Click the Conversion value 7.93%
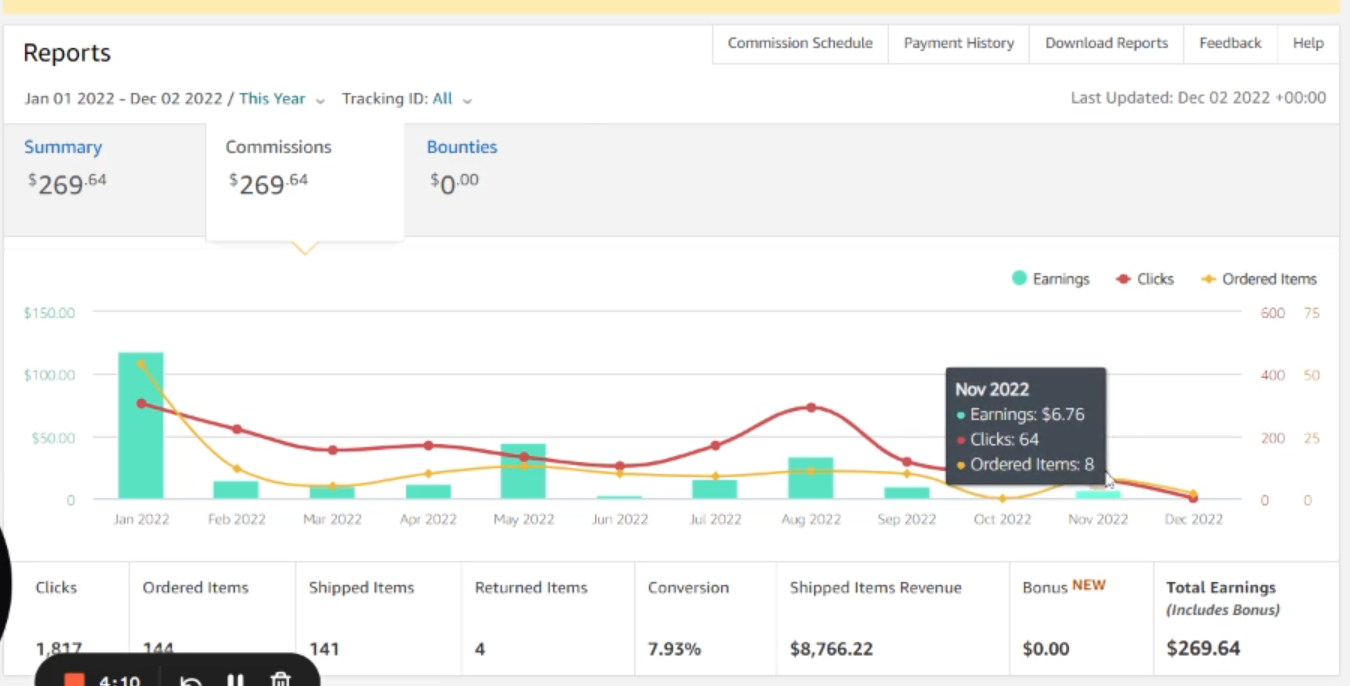The height and width of the screenshot is (686, 1350). click(x=674, y=649)
